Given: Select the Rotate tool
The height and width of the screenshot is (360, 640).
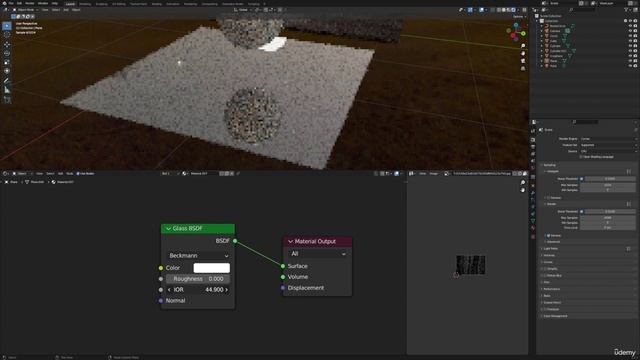Looking at the screenshot, I should (7, 53).
